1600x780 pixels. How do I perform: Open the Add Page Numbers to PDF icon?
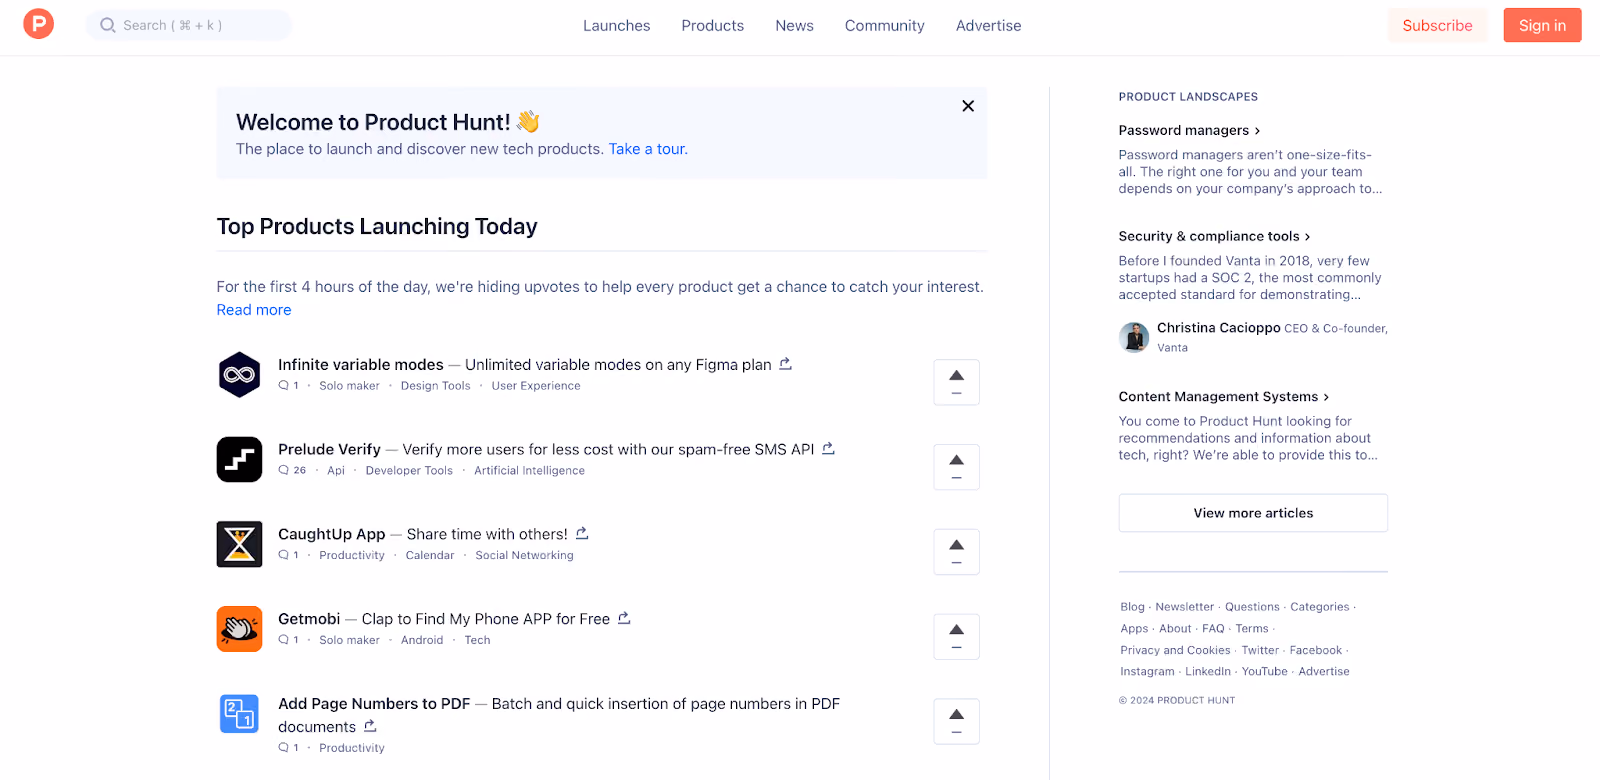239,714
